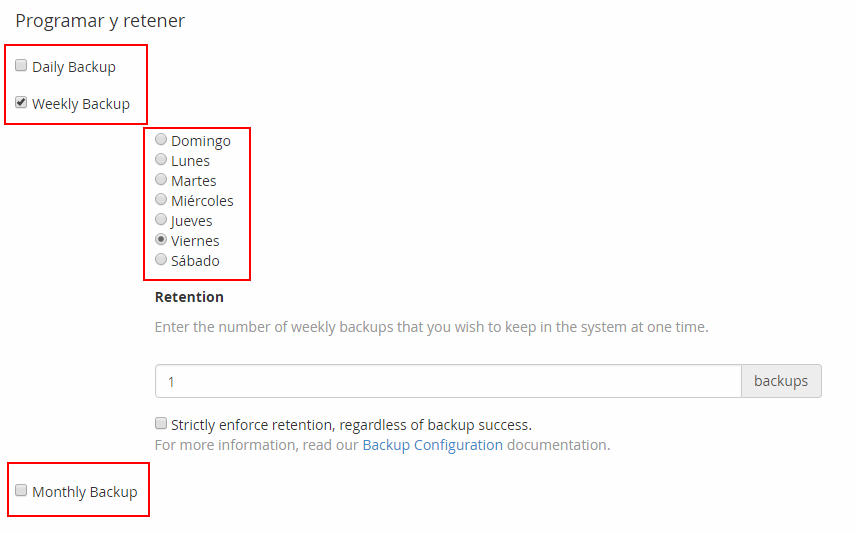Enable the Daily Backup checkbox
The image size is (856, 533).
tap(21, 66)
